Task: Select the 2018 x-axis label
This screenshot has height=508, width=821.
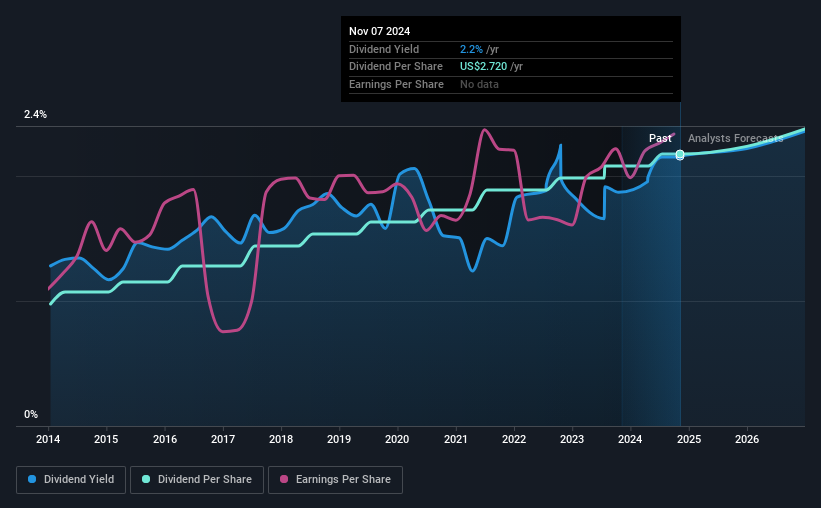Action: point(281,439)
